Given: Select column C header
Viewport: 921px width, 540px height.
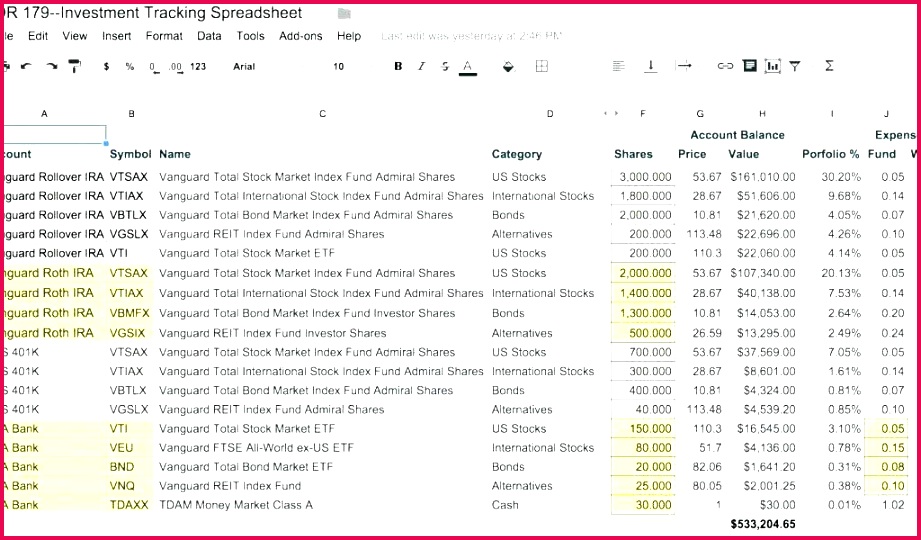Looking at the screenshot, I should [322, 114].
